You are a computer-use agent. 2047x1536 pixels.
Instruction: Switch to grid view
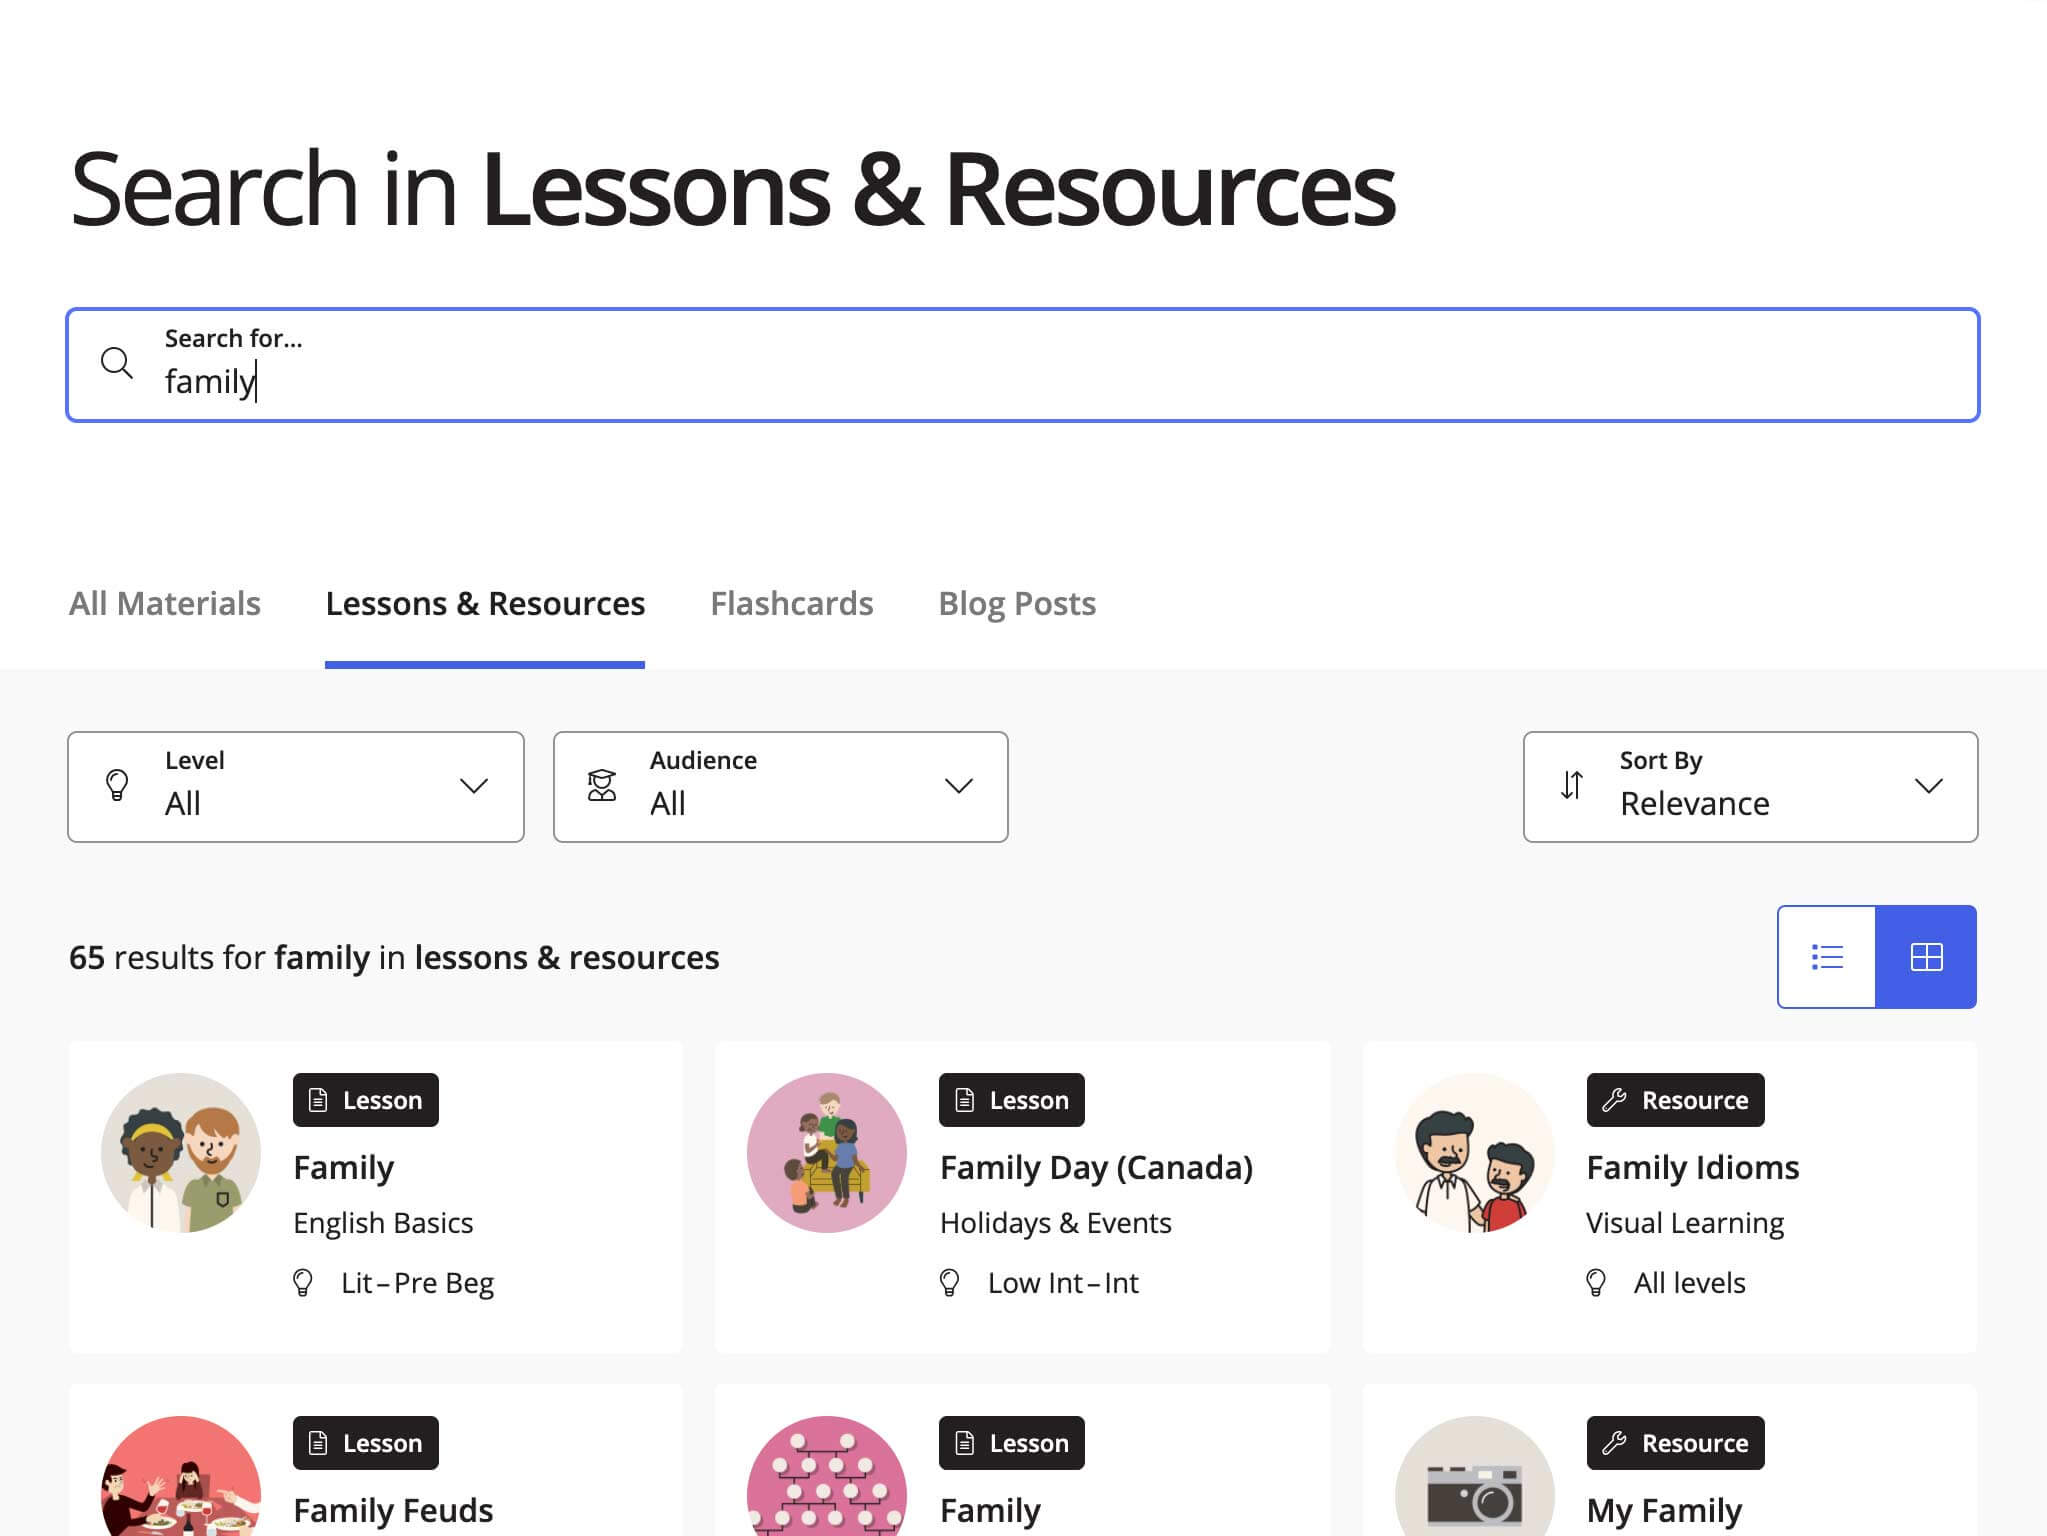pyautogui.click(x=1926, y=957)
